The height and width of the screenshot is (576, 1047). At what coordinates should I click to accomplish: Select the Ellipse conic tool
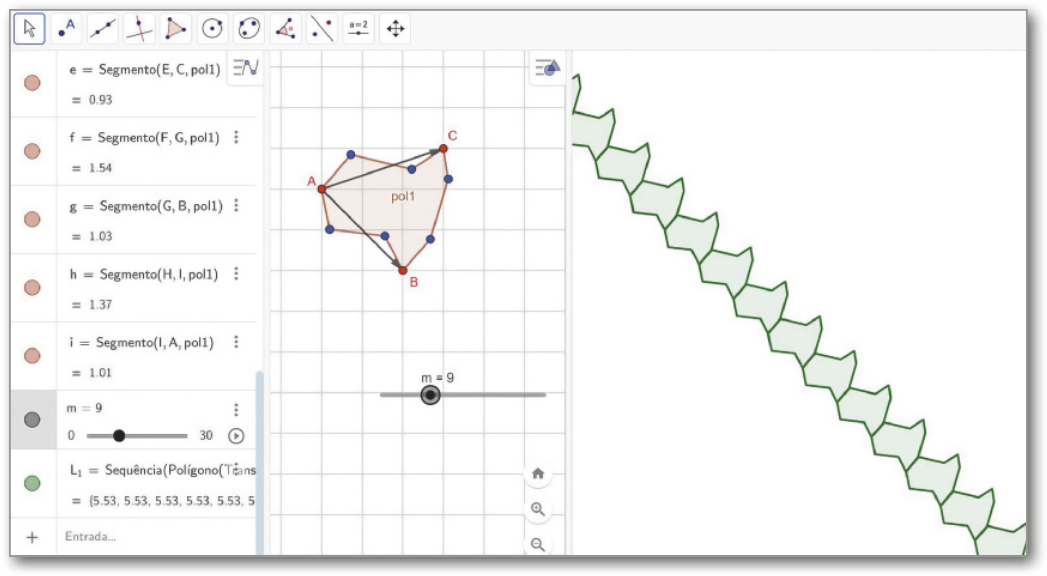249,29
